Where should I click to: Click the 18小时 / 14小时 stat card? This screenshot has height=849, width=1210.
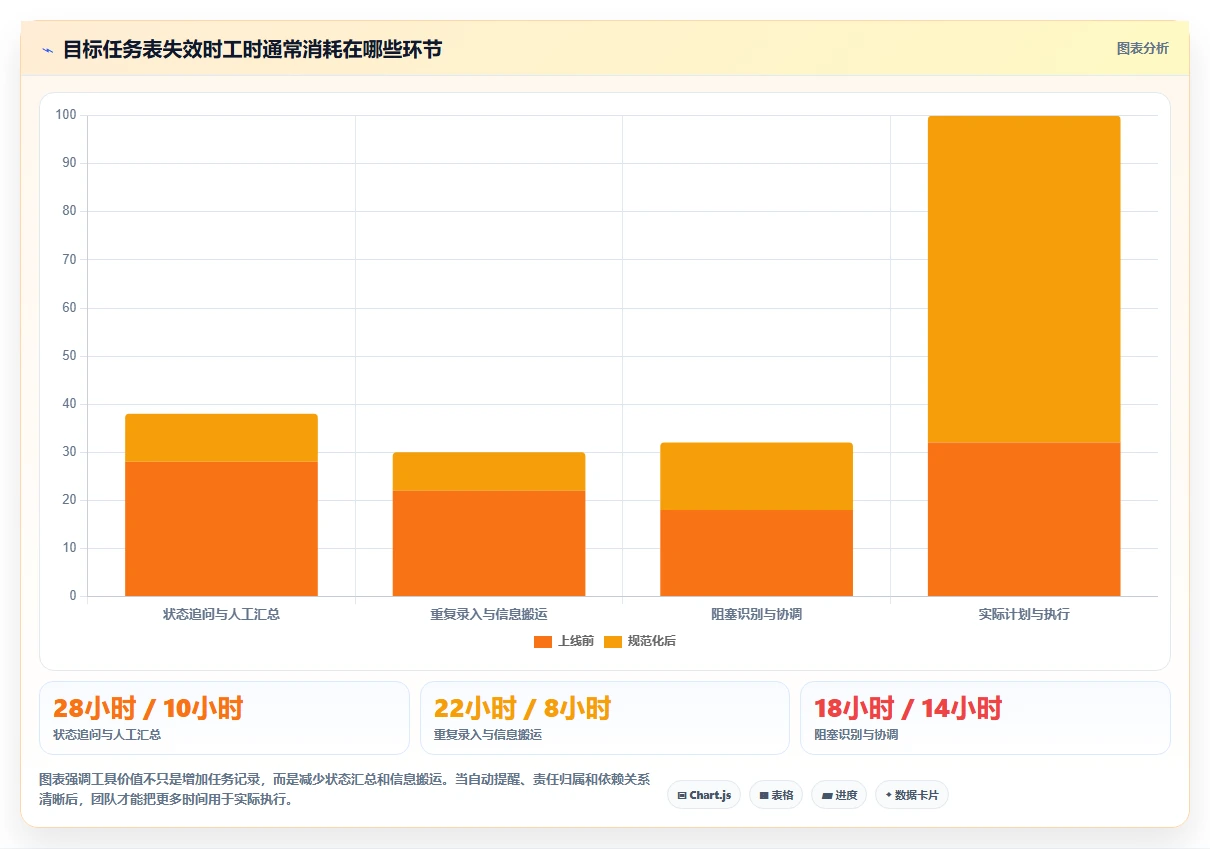[985, 718]
